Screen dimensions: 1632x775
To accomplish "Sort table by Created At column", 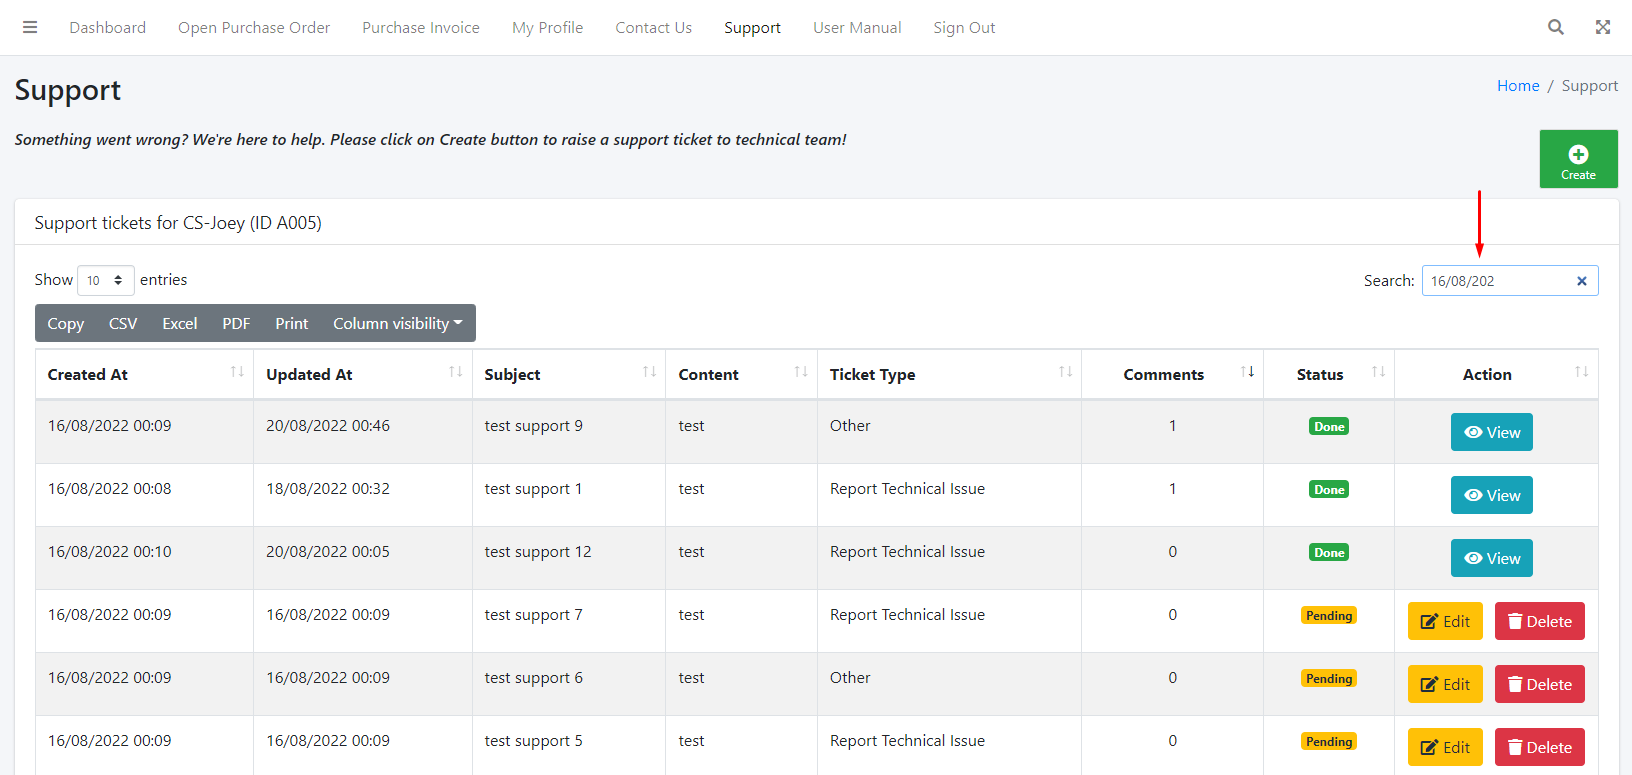I will click(144, 374).
